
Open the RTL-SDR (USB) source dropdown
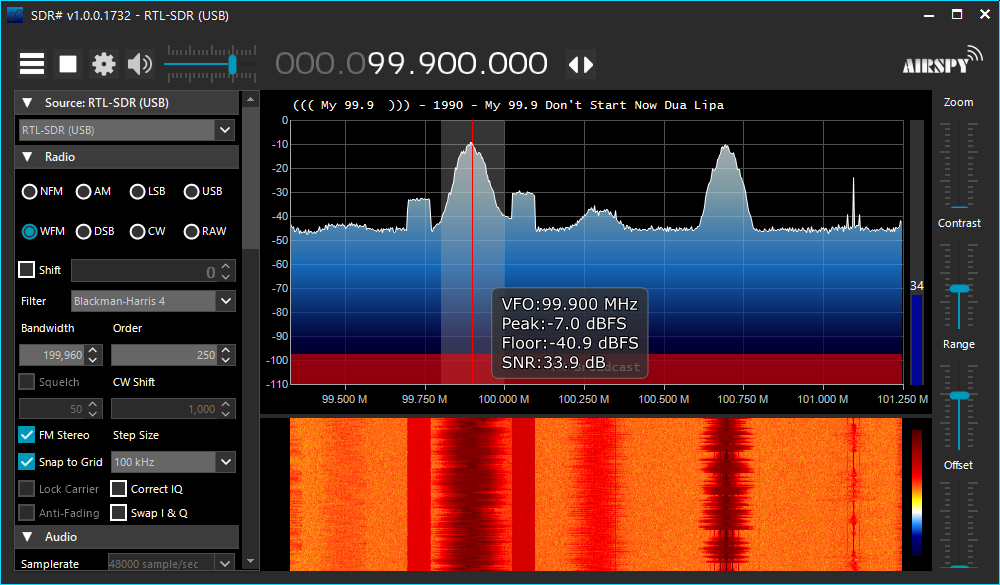pyautogui.click(x=224, y=130)
